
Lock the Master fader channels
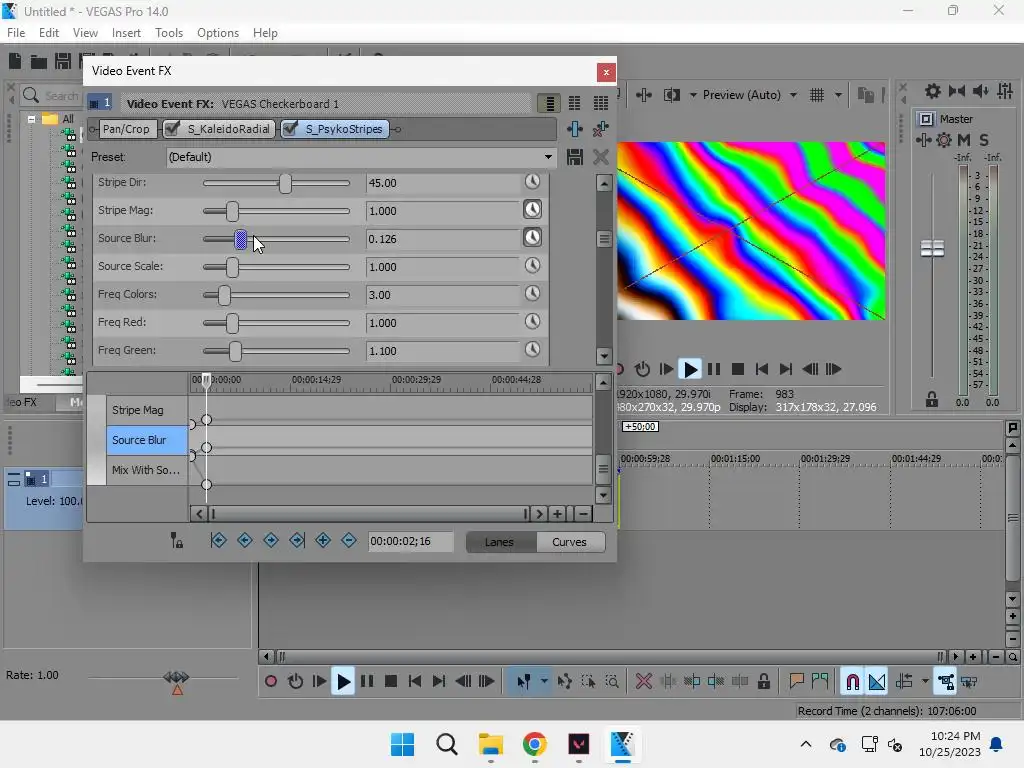point(932,400)
